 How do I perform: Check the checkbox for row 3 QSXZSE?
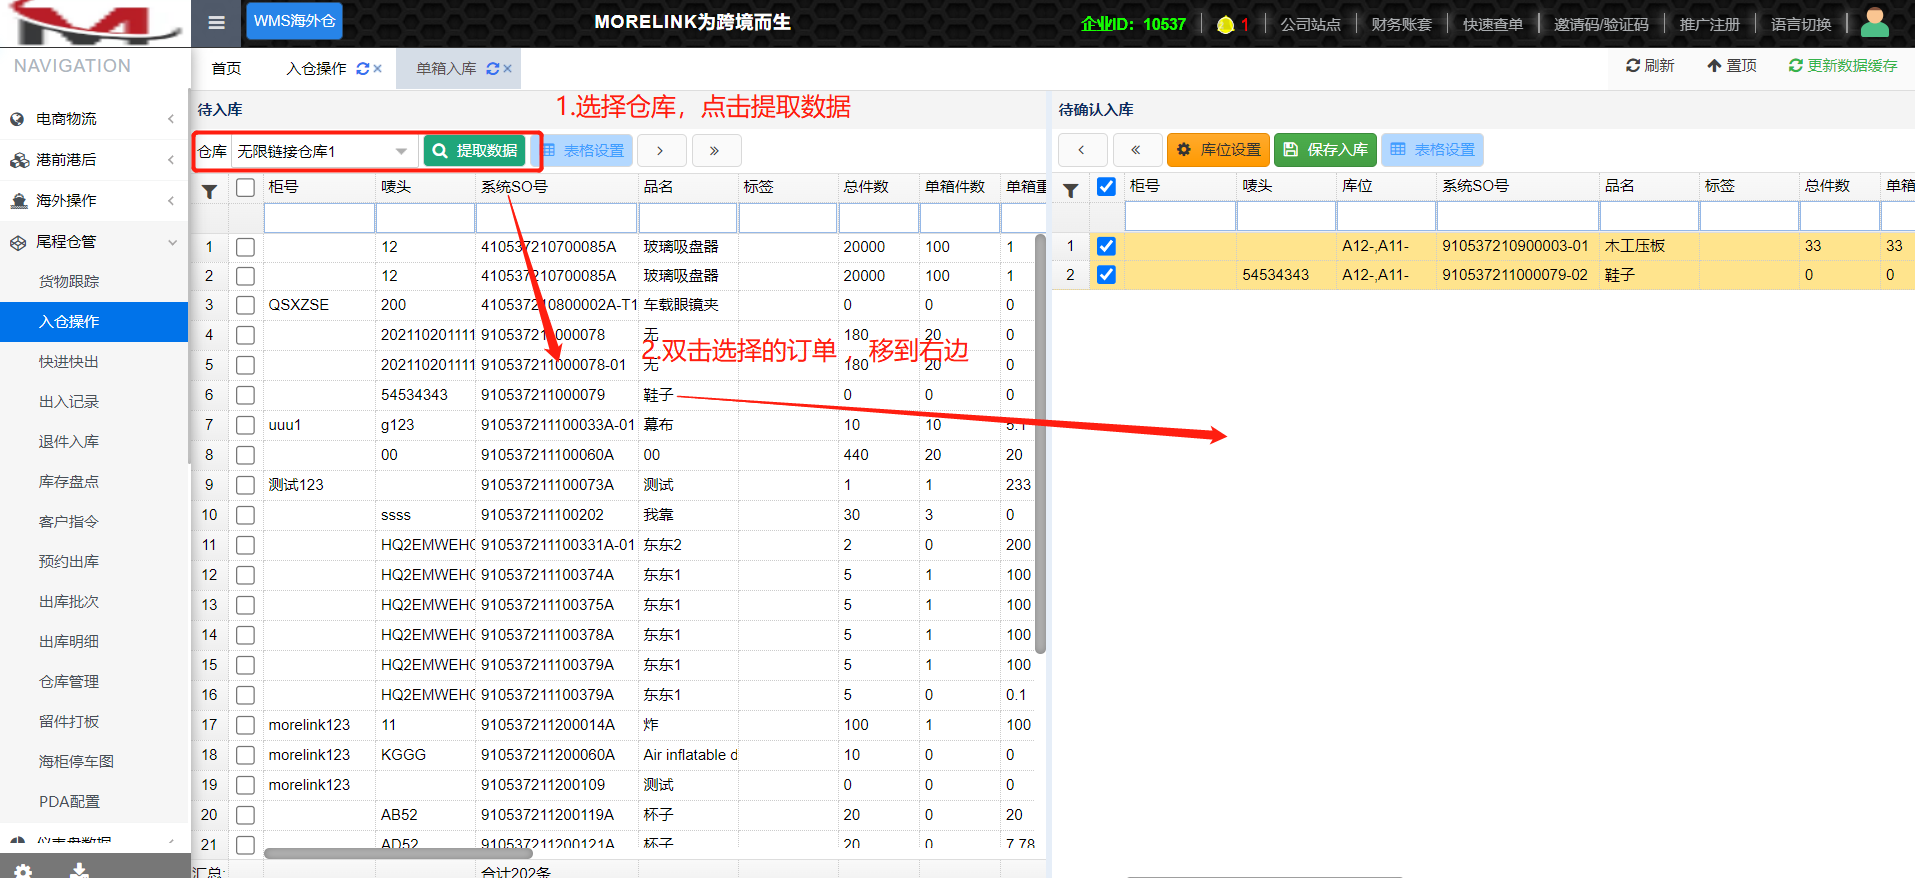(245, 305)
